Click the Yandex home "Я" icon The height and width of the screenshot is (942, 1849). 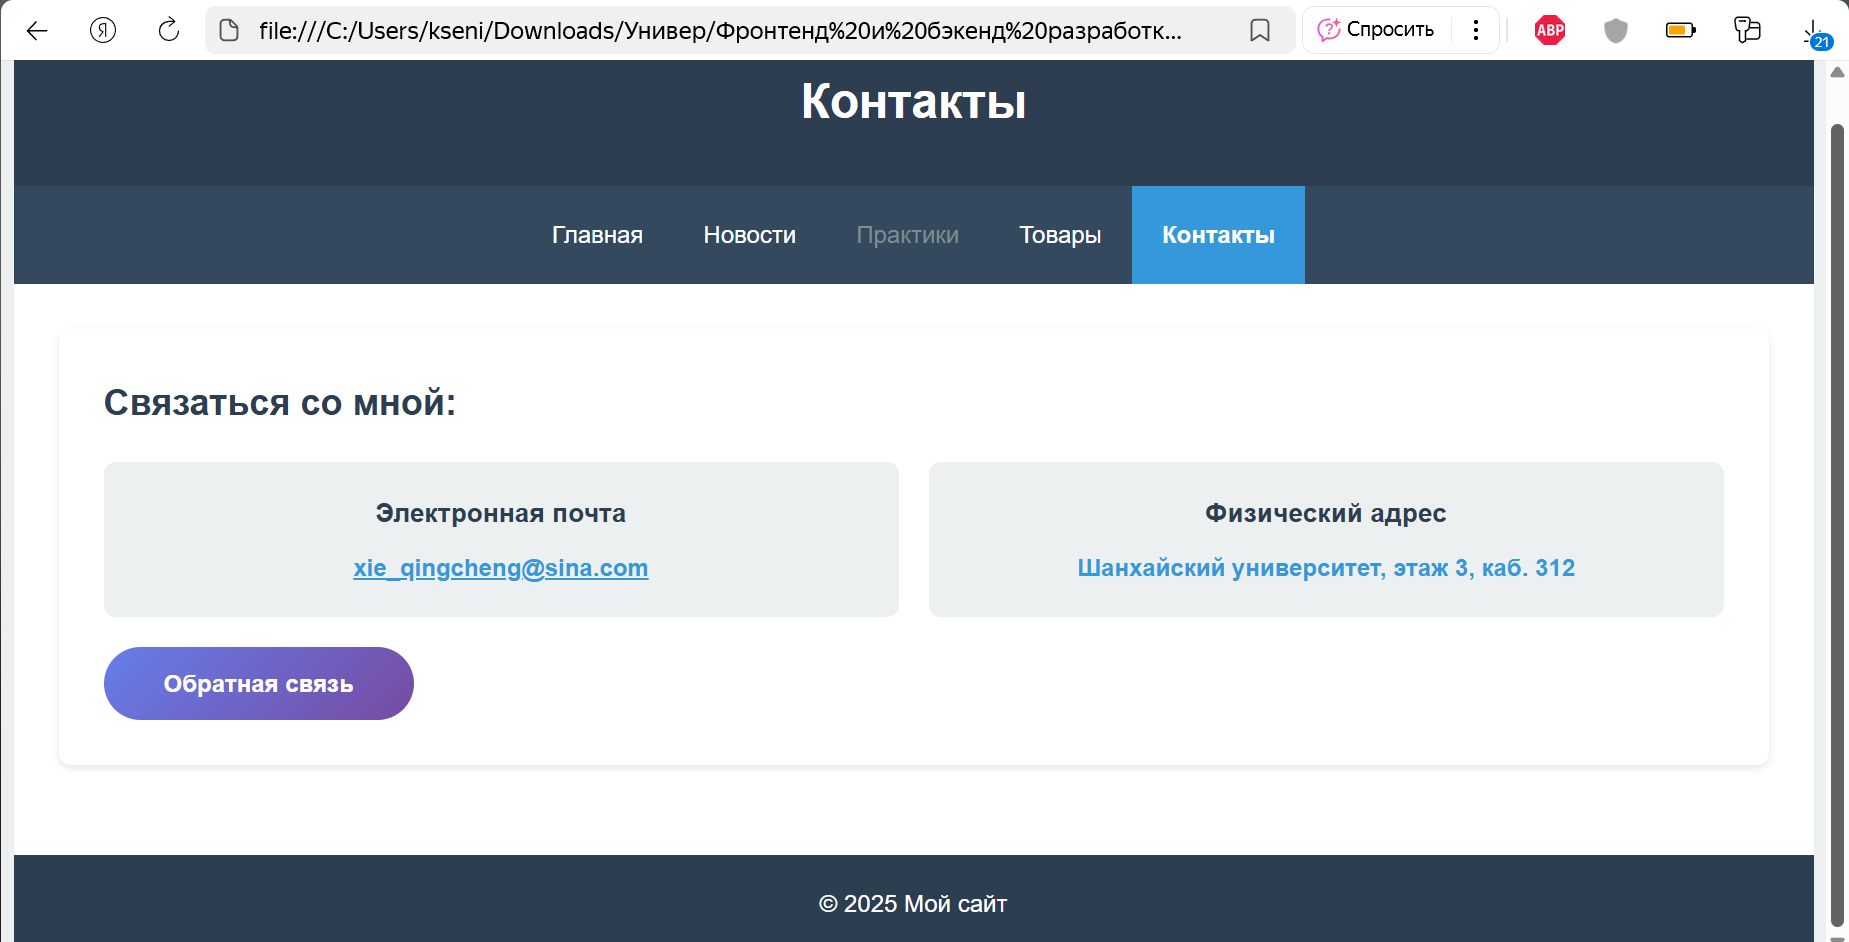103,30
